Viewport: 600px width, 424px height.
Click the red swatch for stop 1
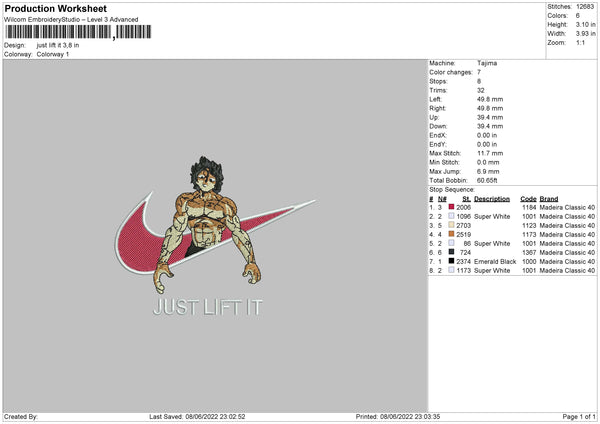click(452, 207)
